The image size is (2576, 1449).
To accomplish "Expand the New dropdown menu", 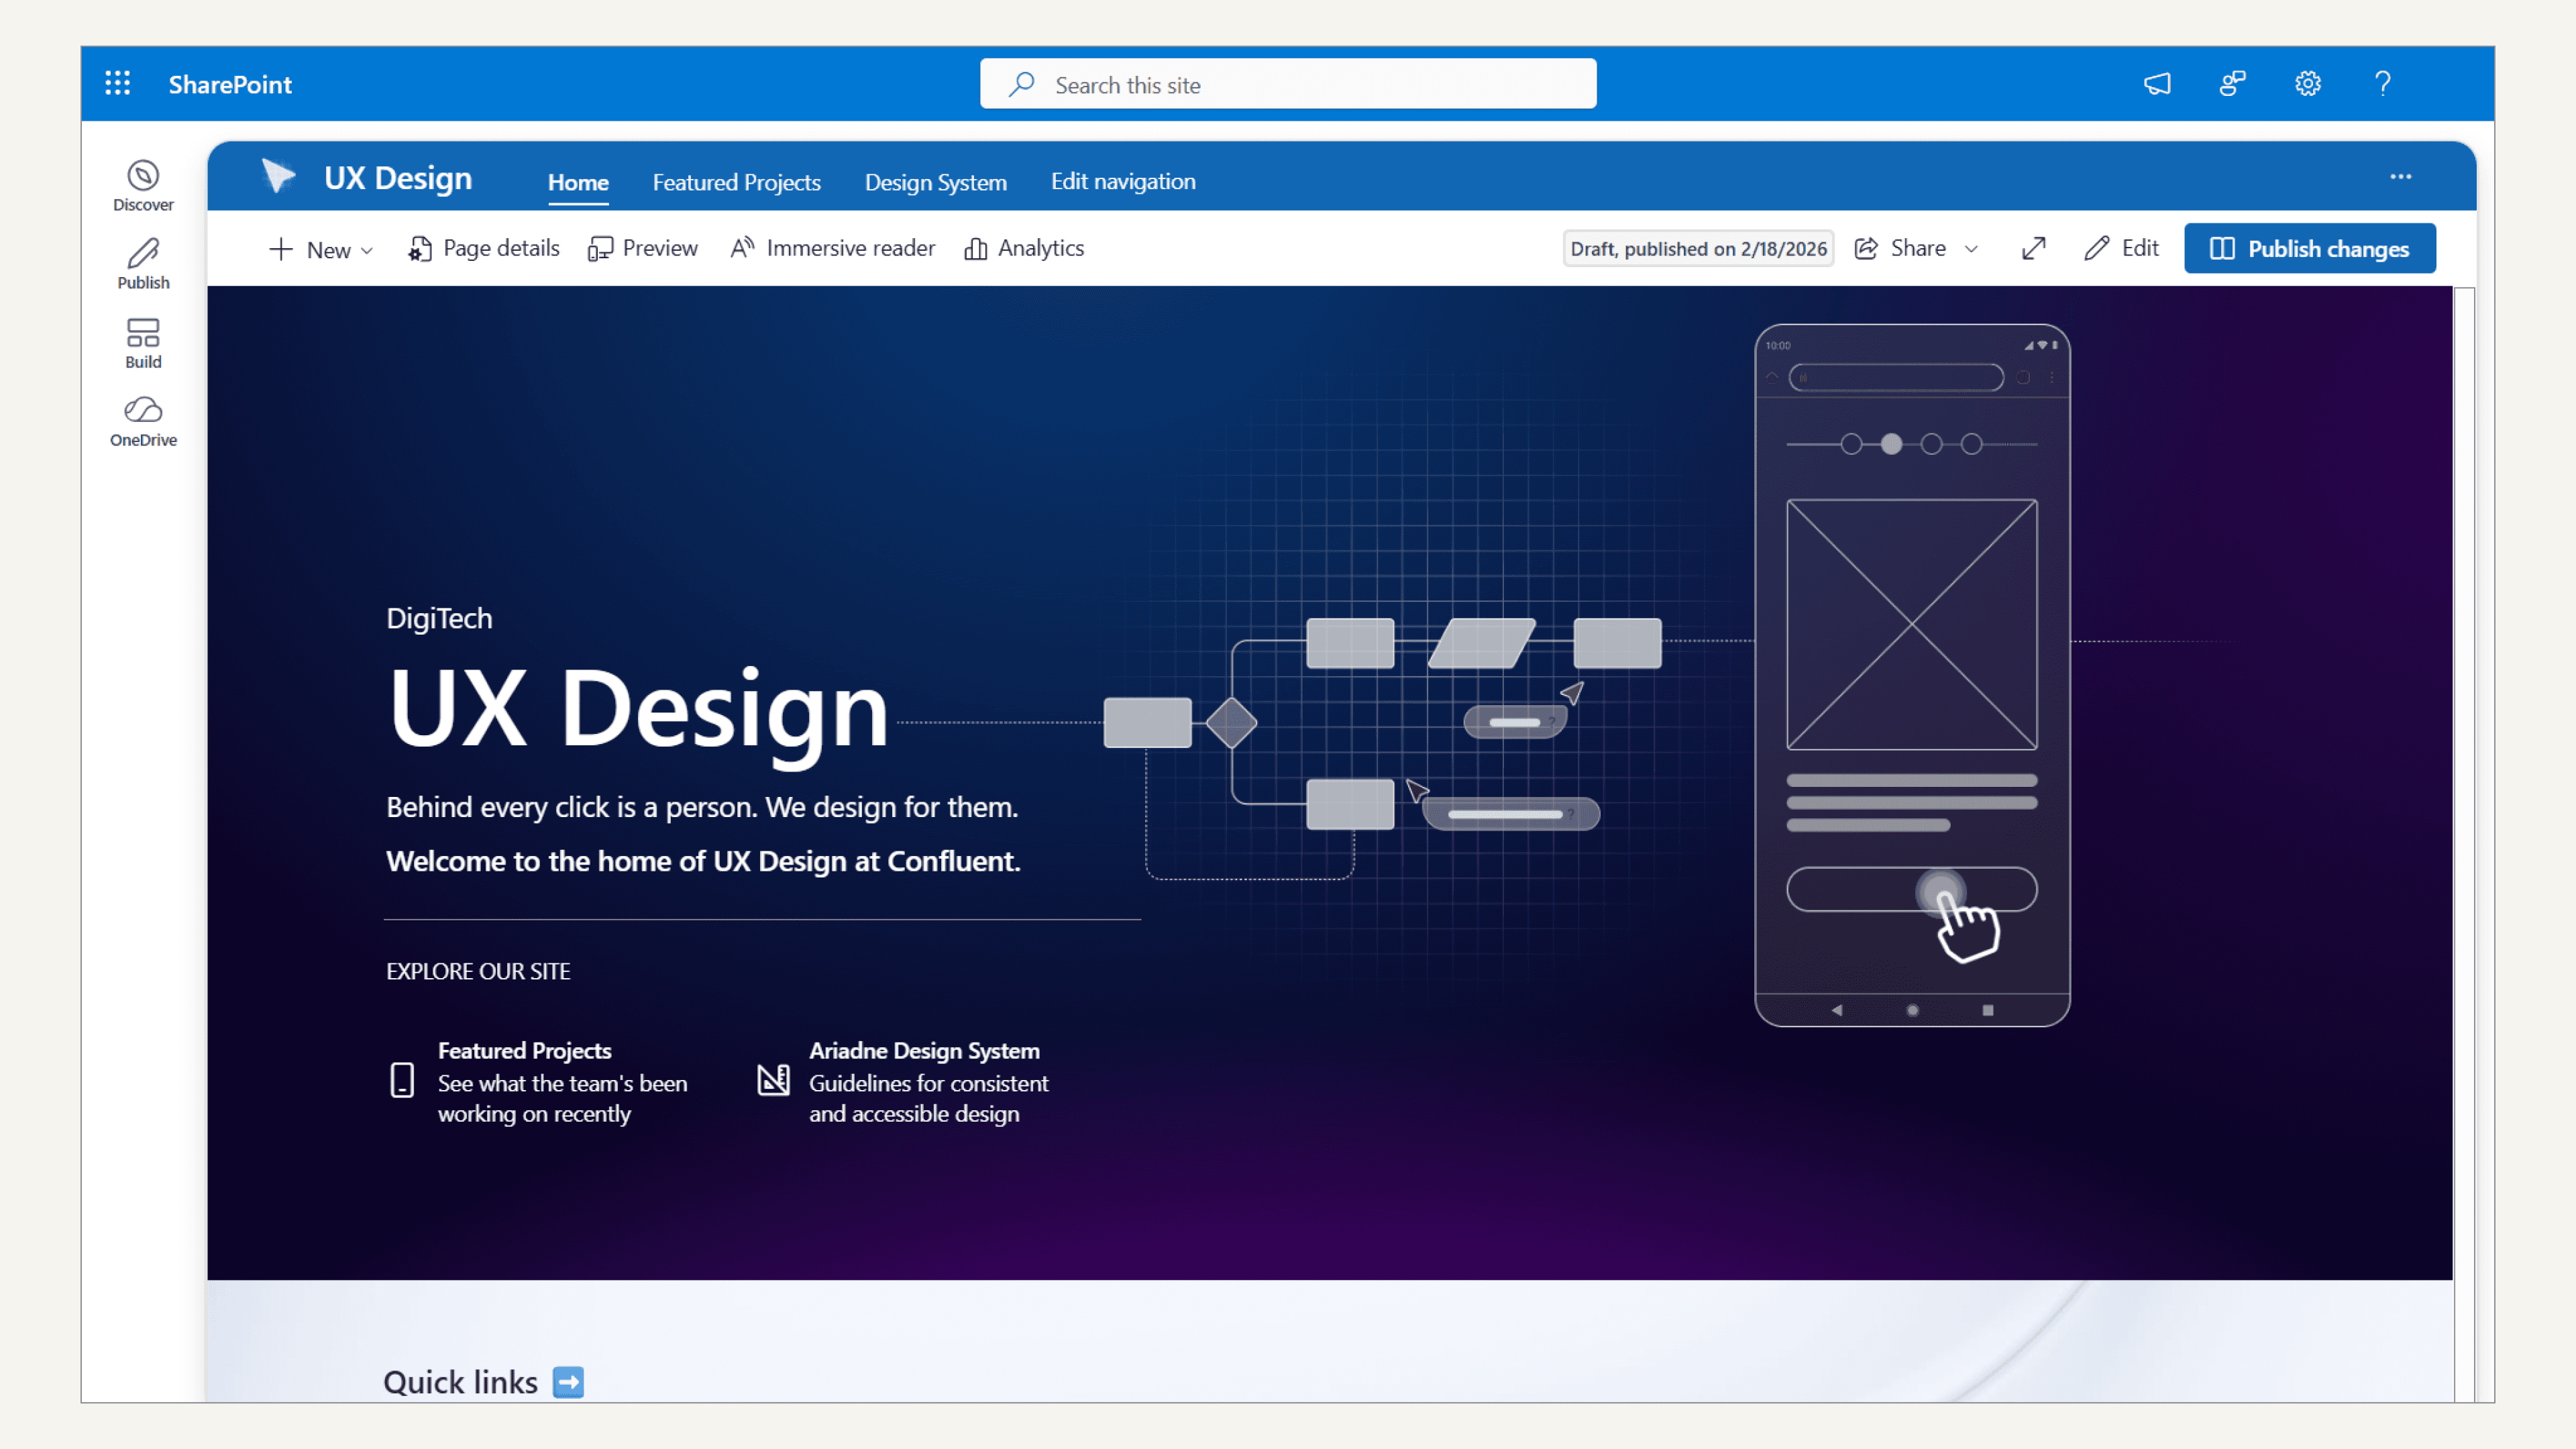I will [x=322, y=249].
